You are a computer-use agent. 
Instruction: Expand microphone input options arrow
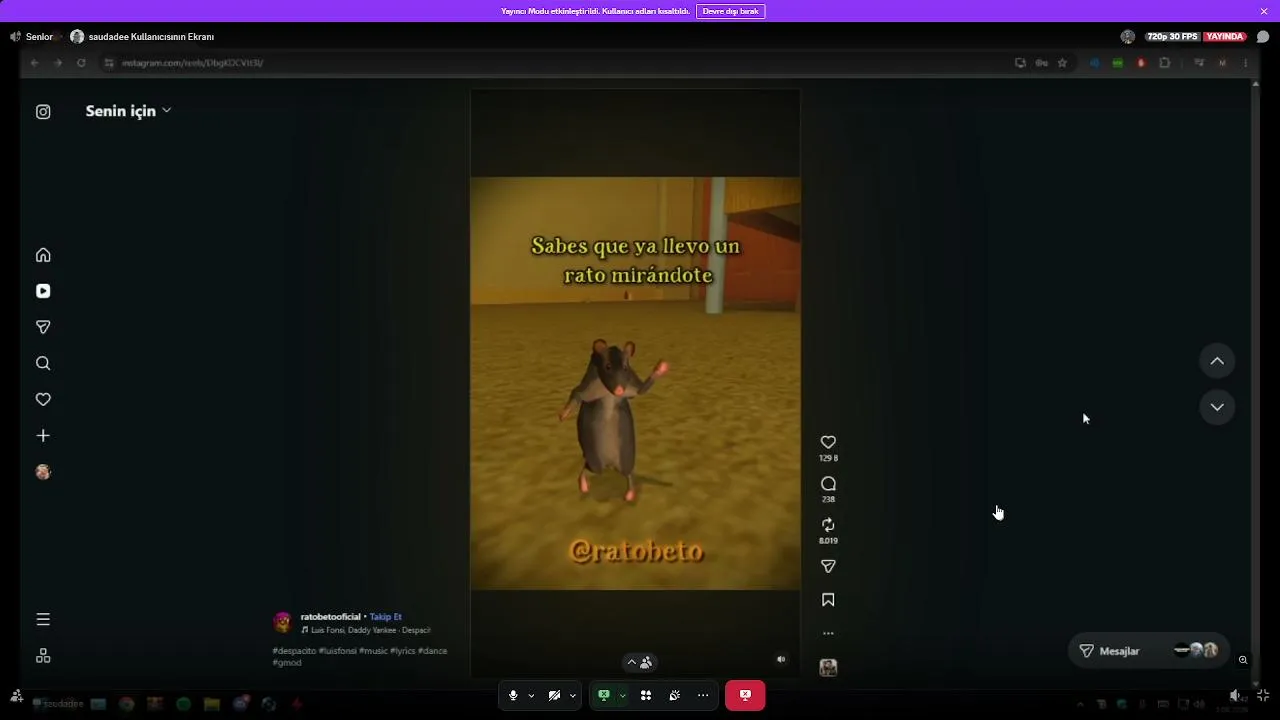click(531, 695)
